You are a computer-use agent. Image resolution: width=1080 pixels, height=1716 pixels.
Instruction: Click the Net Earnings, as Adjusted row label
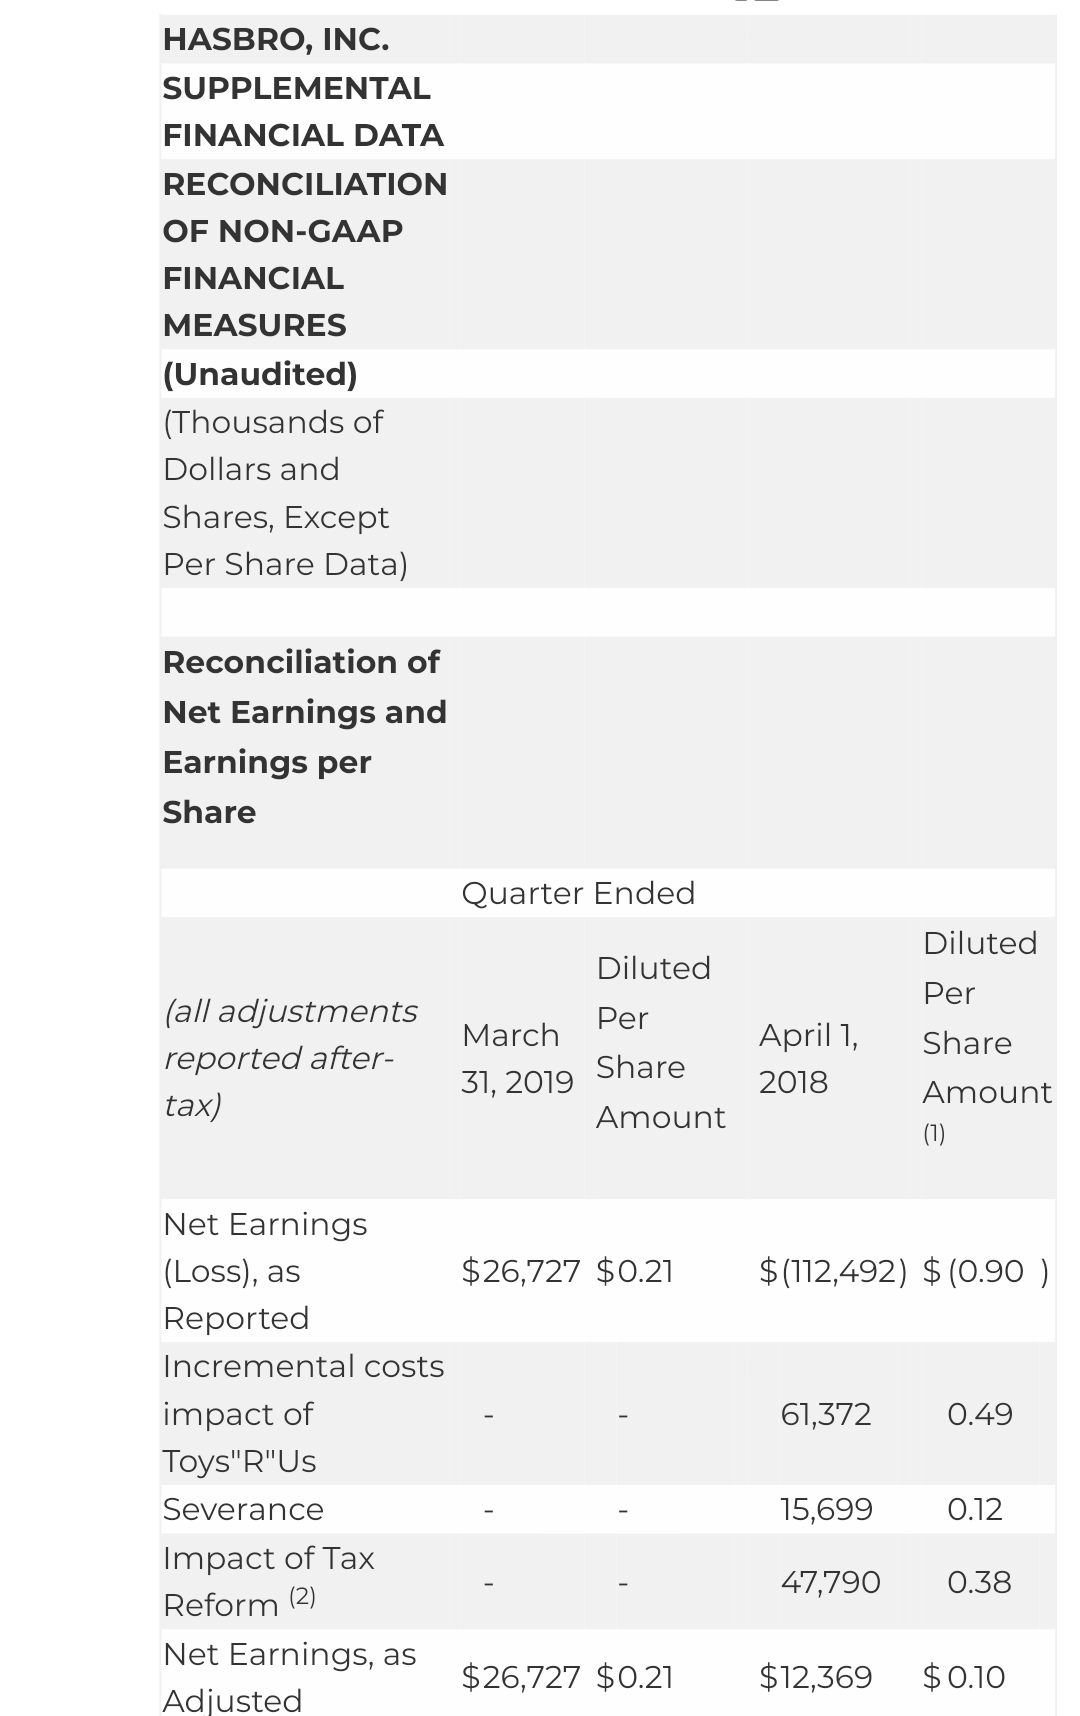click(290, 1677)
